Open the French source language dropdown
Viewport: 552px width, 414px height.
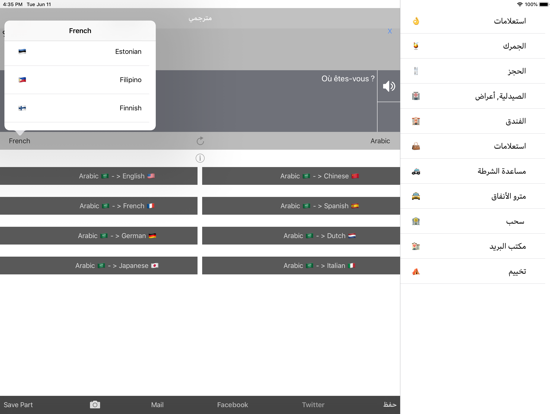(19, 141)
